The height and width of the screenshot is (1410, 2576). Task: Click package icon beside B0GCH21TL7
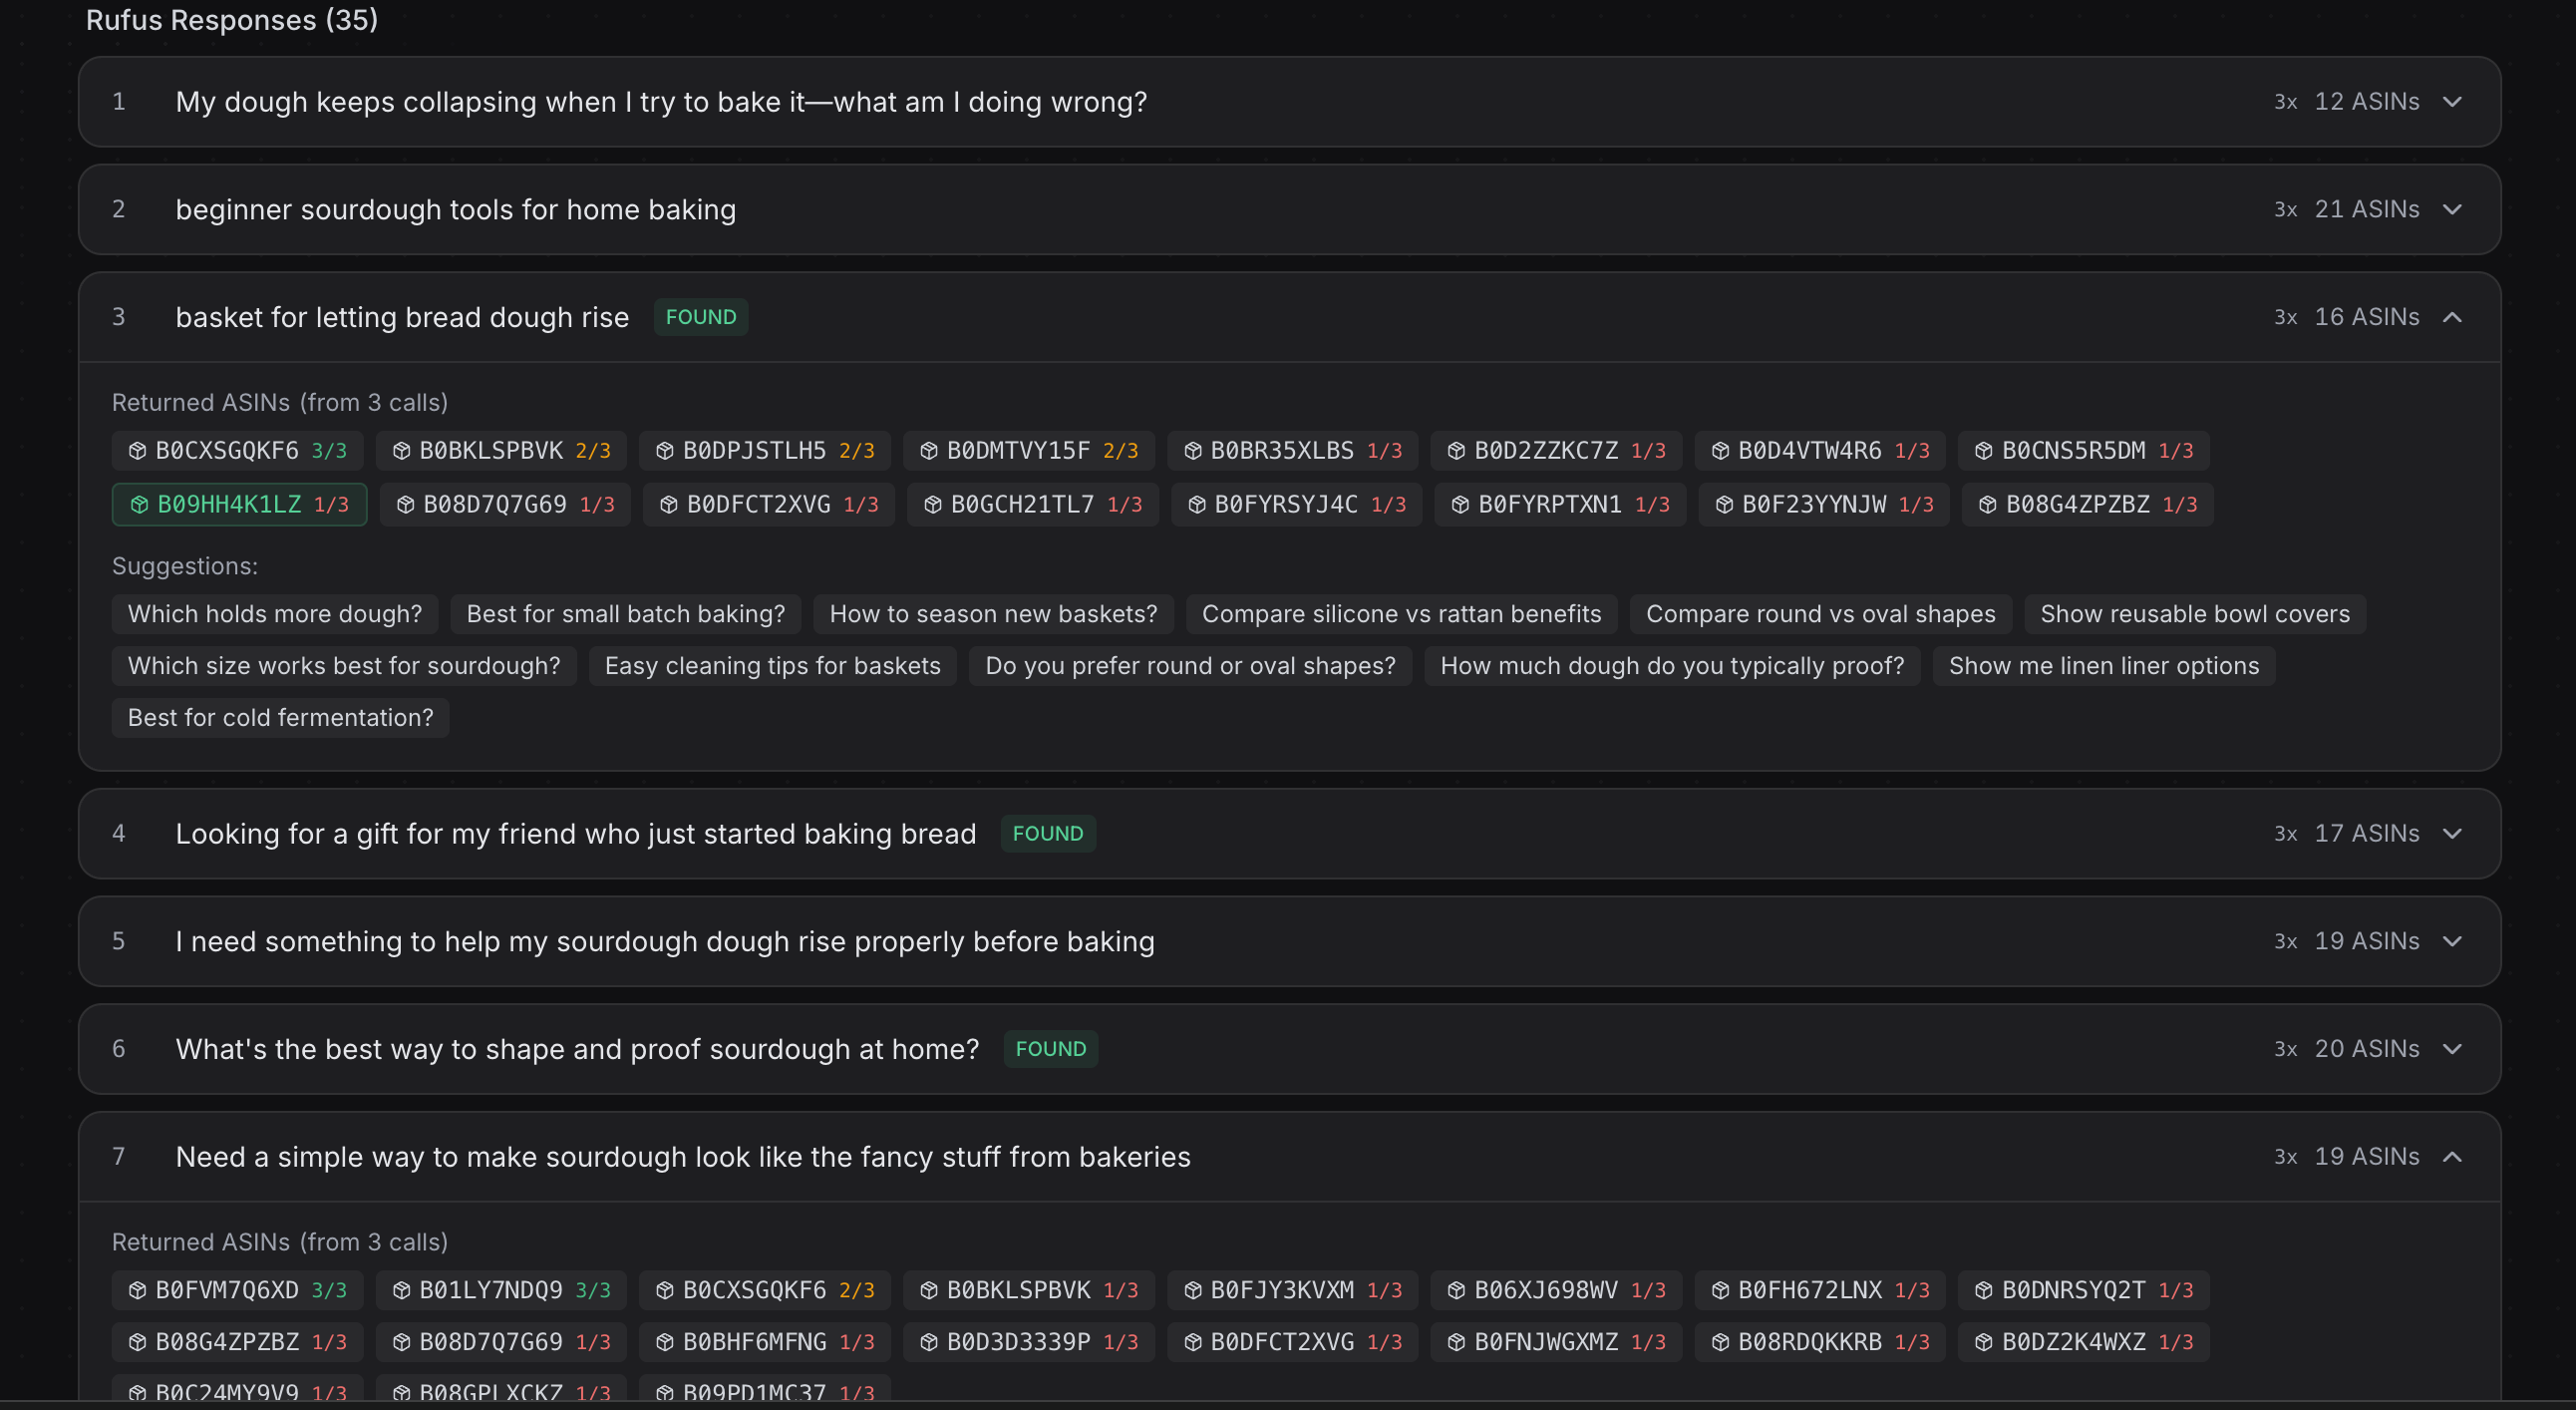[x=932, y=505]
